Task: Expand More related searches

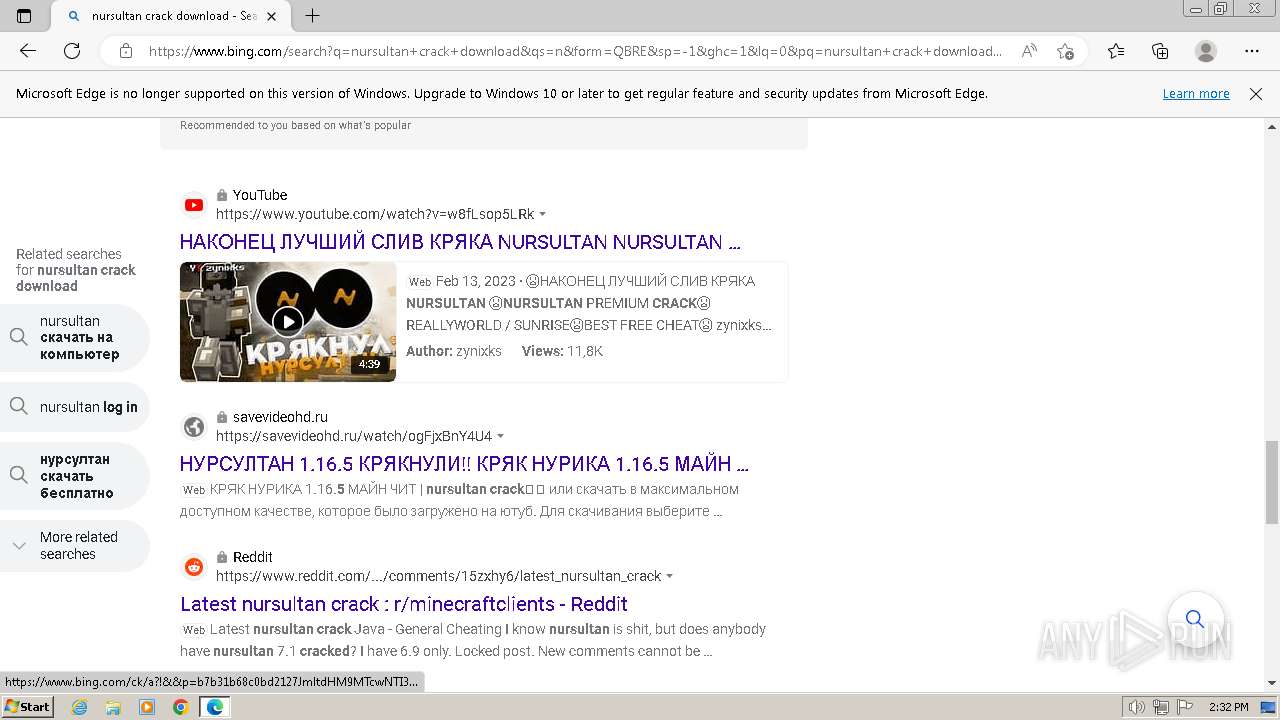Action: [x=75, y=546]
